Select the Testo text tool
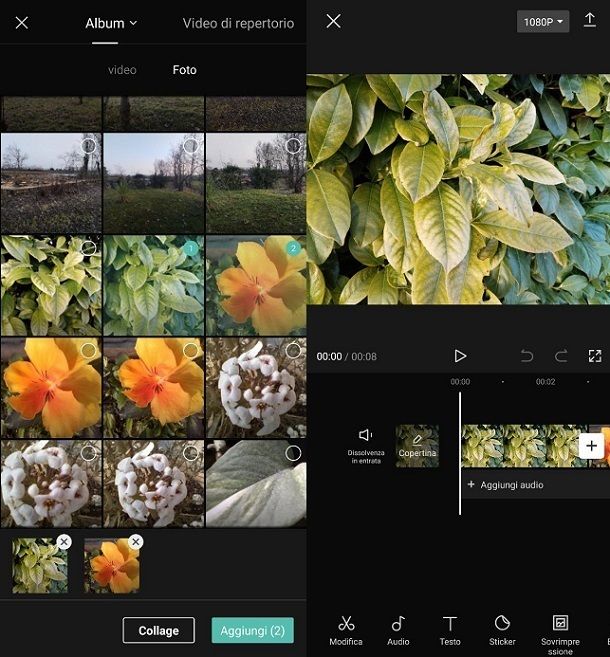The width and height of the screenshot is (610, 657). coord(450,629)
